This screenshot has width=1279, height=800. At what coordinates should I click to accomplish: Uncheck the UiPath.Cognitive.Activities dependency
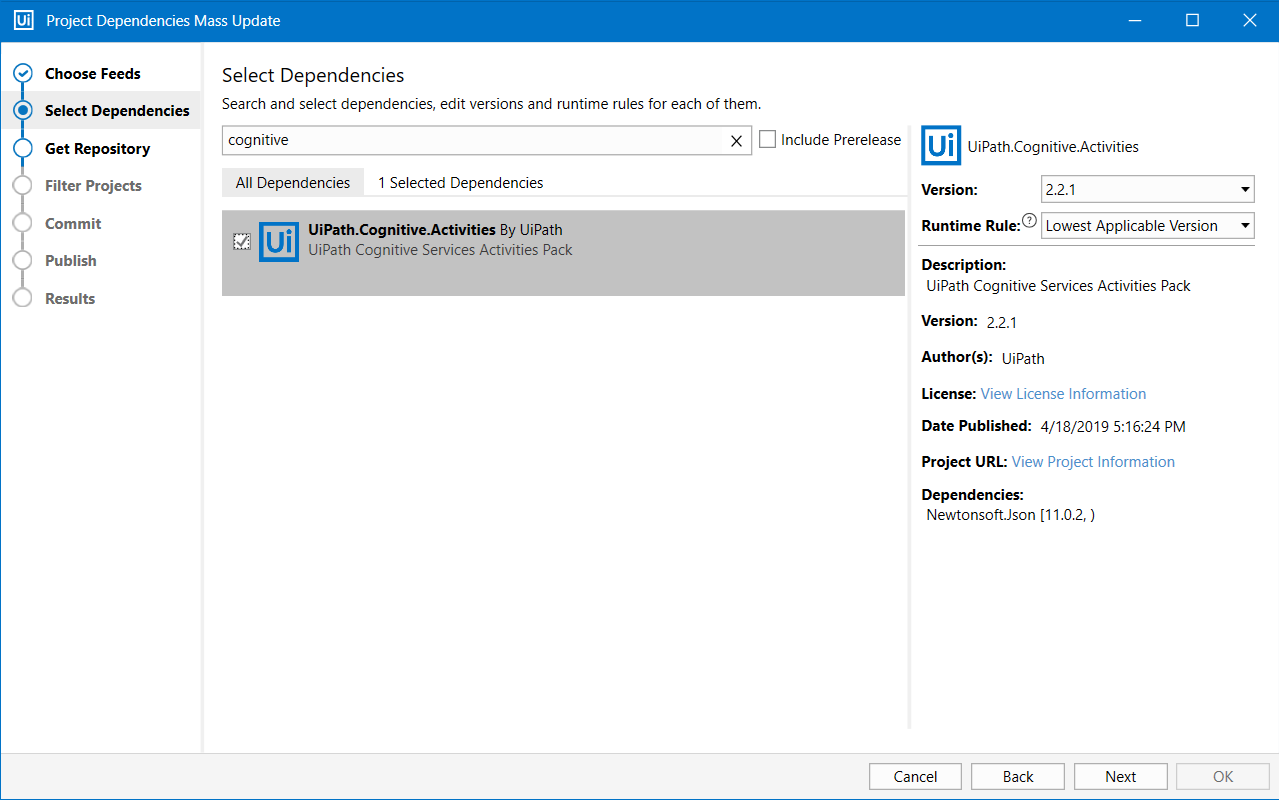coord(241,241)
